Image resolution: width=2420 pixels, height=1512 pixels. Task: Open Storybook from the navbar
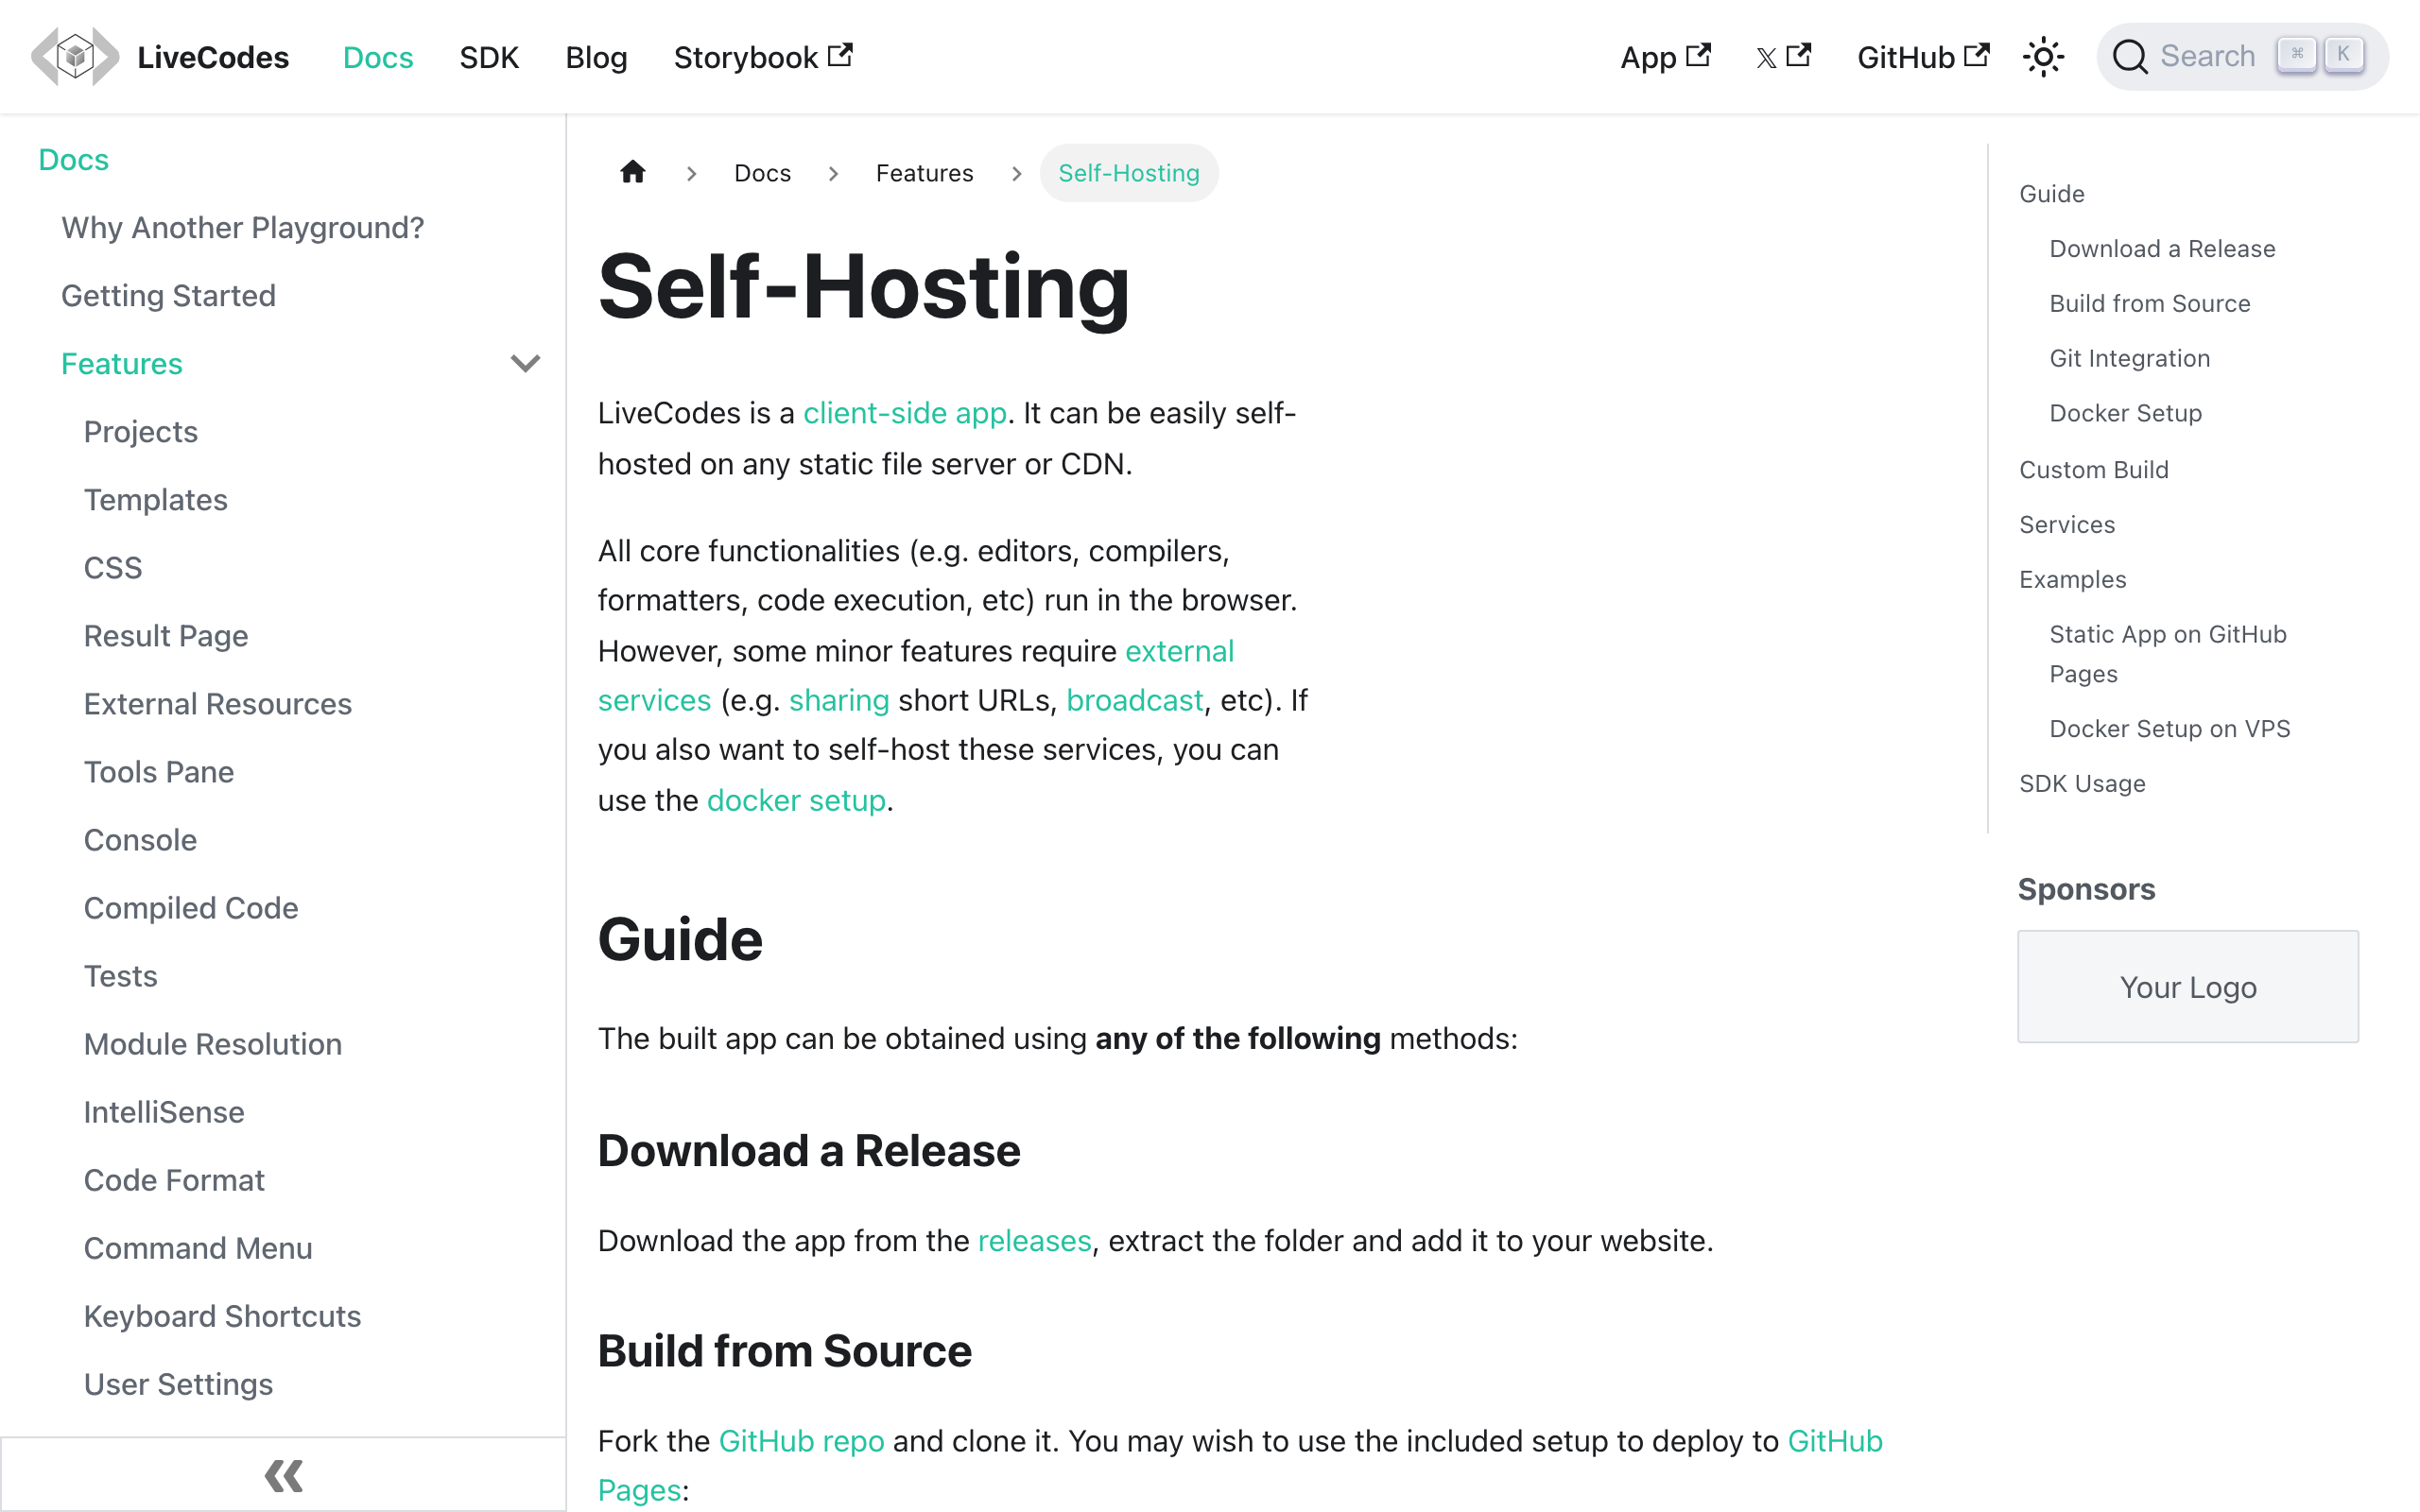point(762,57)
